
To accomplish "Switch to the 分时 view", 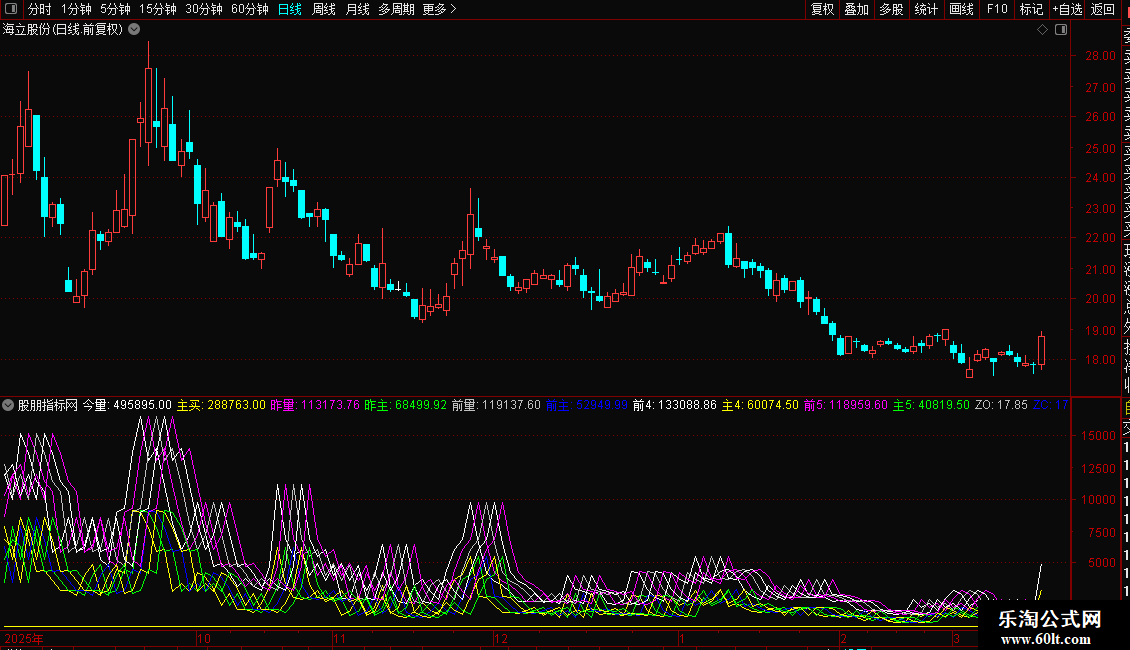I will pos(40,9).
